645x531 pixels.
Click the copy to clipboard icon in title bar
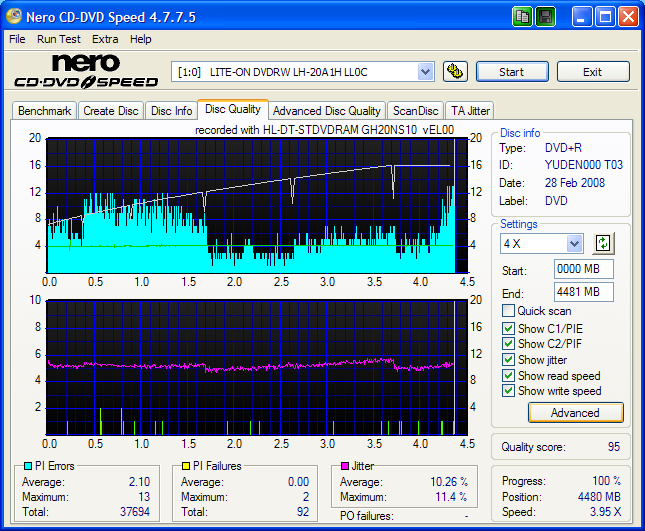coord(523,17)
